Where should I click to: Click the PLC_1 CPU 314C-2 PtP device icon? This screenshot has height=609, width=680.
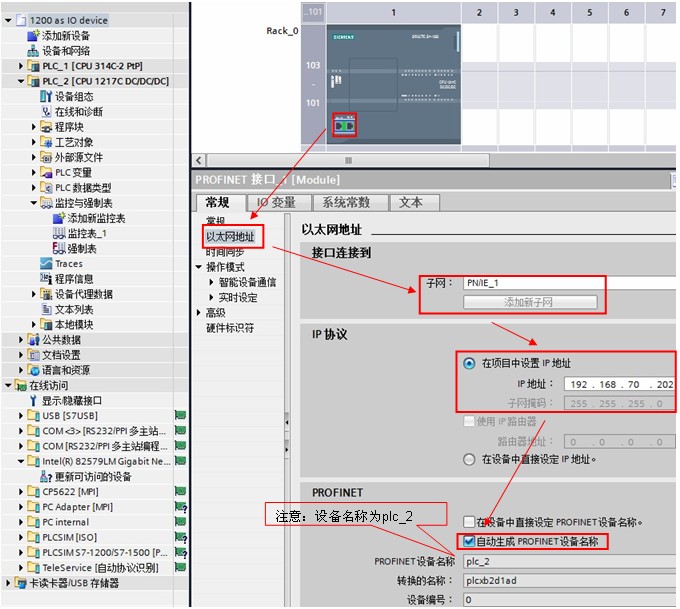[33, 66]
